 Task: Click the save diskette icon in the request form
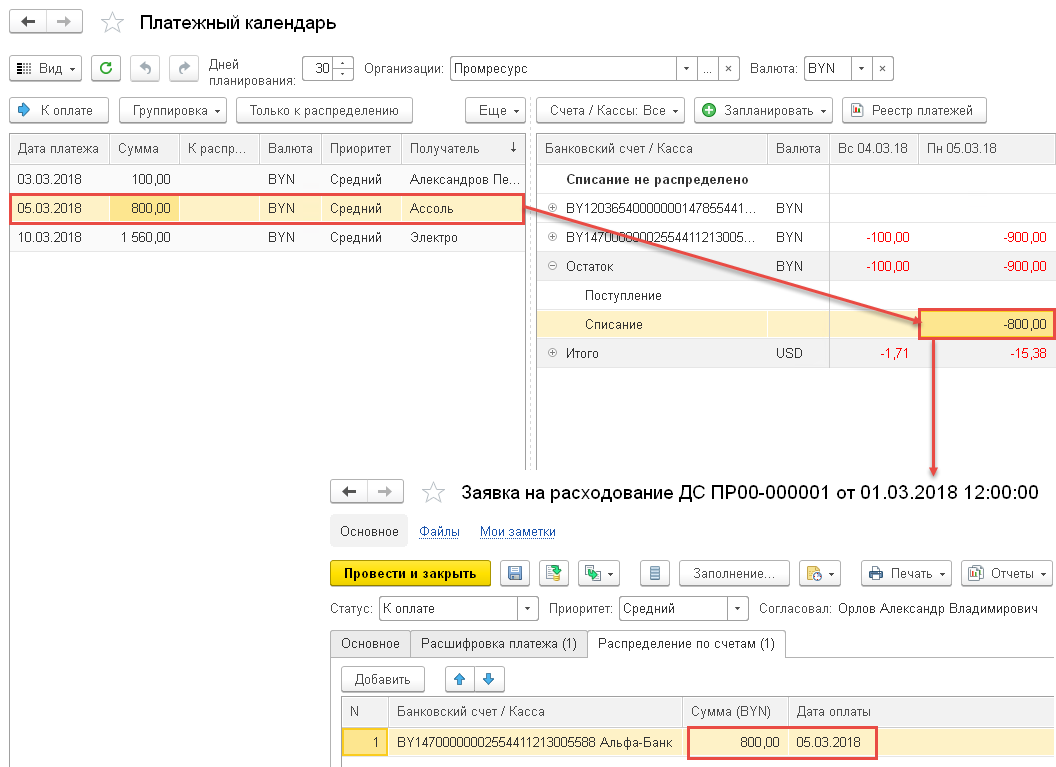(515, 573)
